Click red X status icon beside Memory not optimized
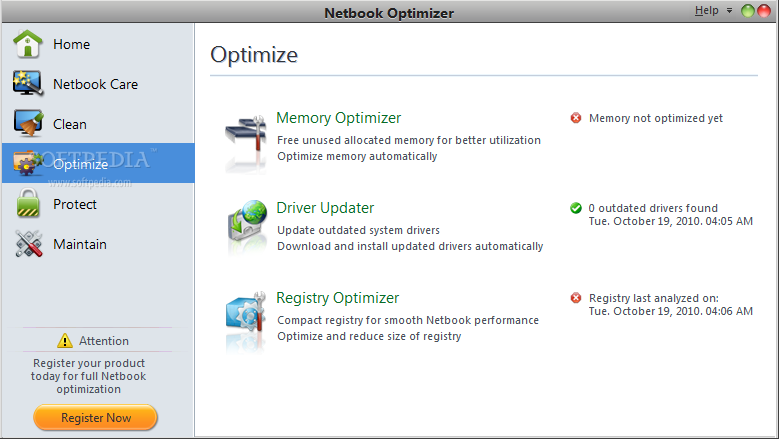779x439 pixels. 576,118
